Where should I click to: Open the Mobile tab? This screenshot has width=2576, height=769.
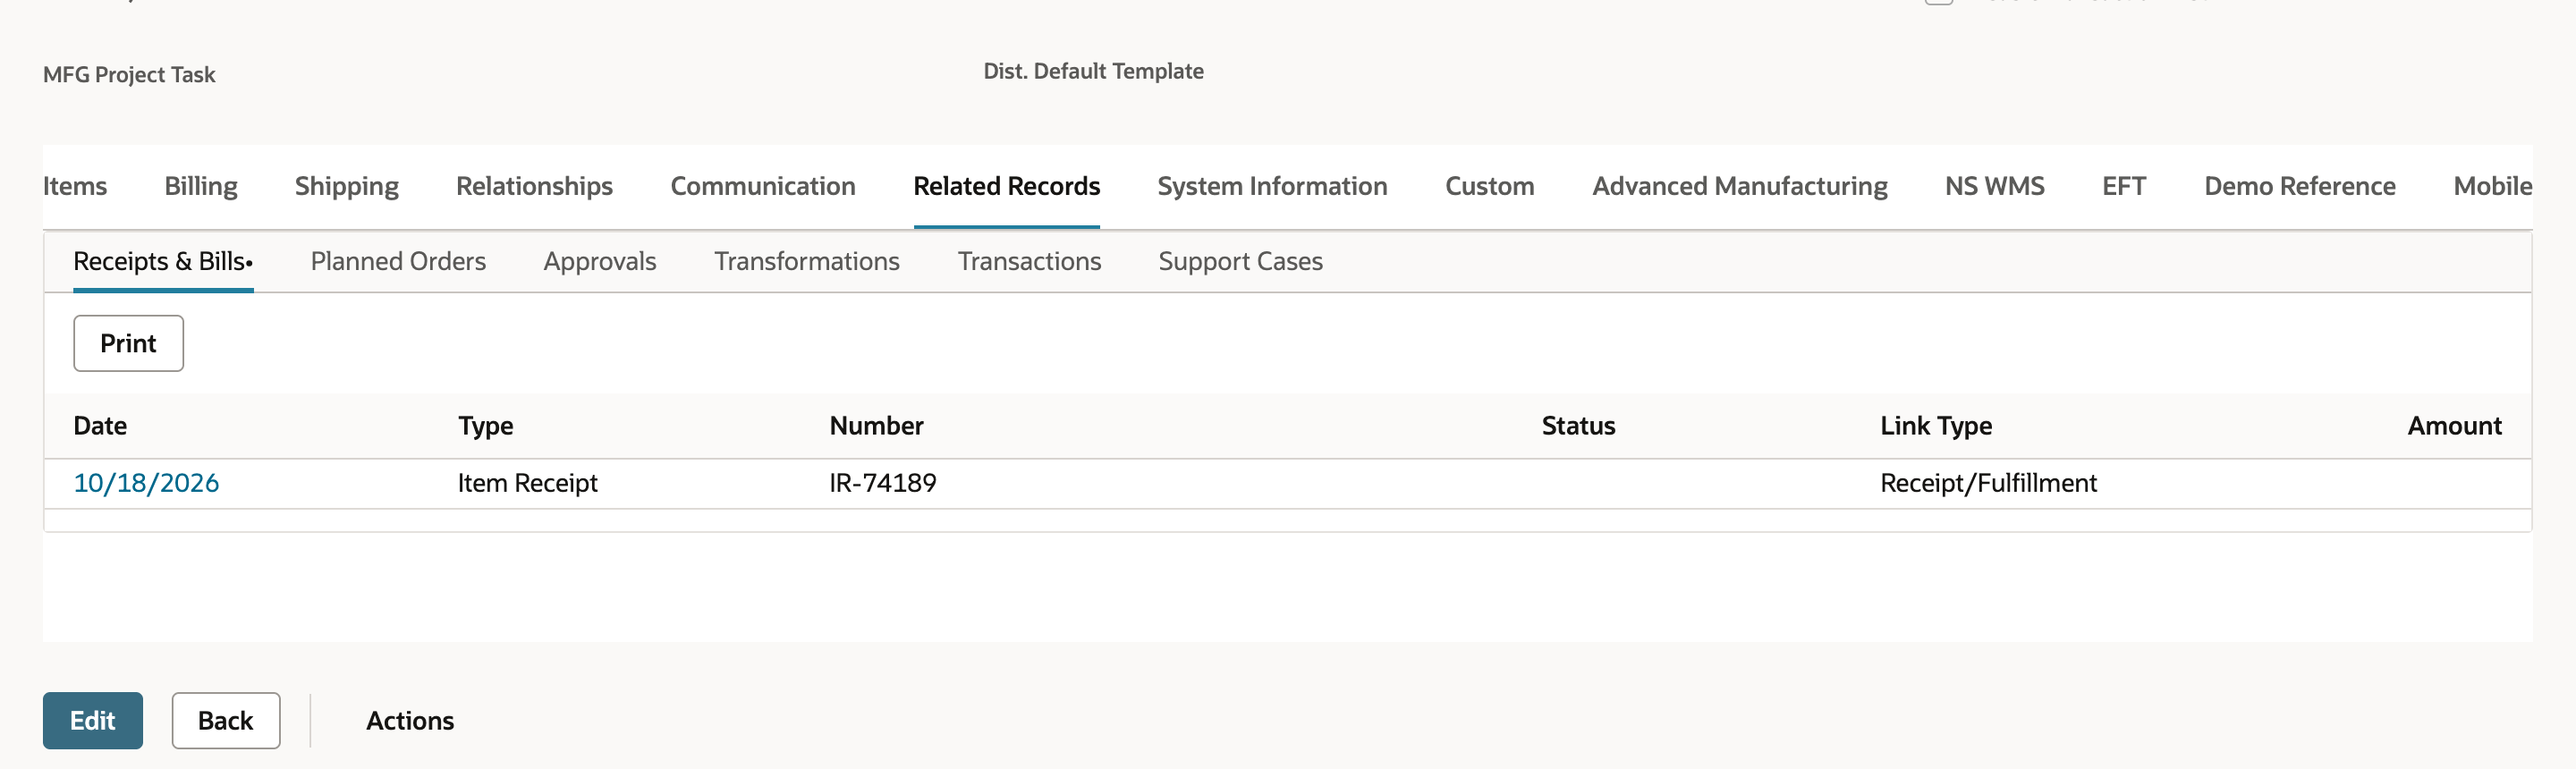point(2492,186)
